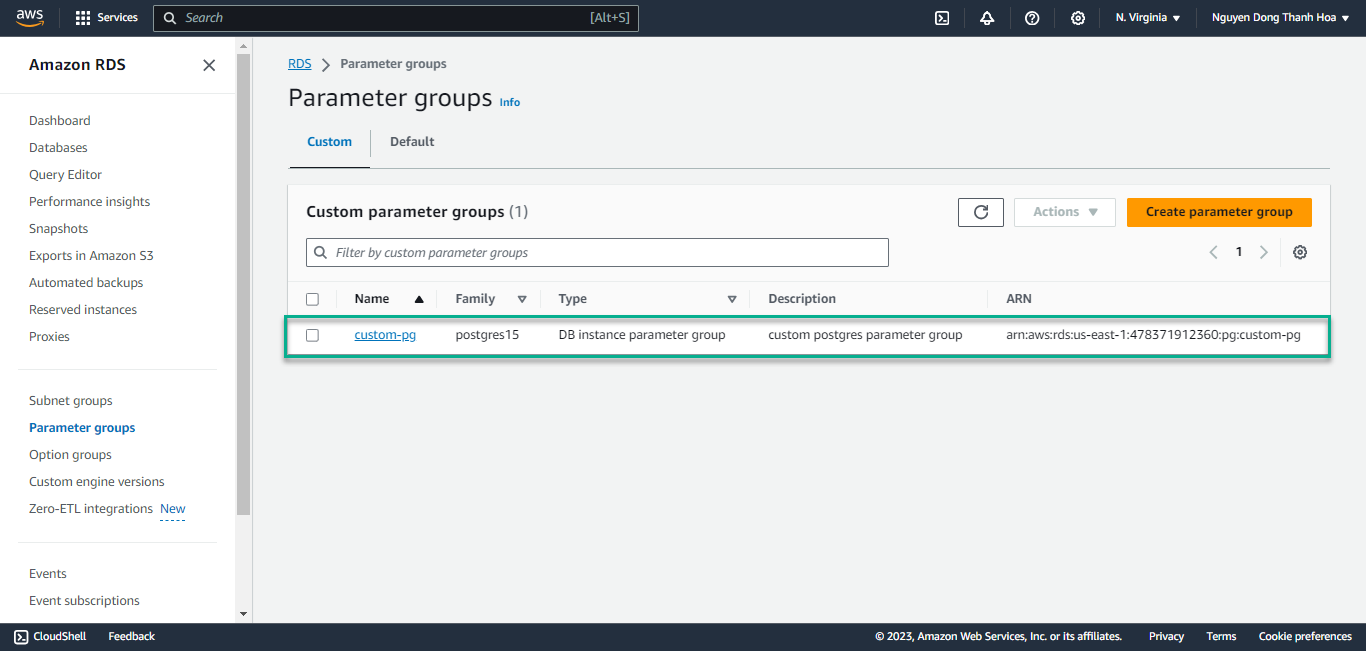Select all parameter groups checkbox

pyautogui.click(x=312, y=299)
